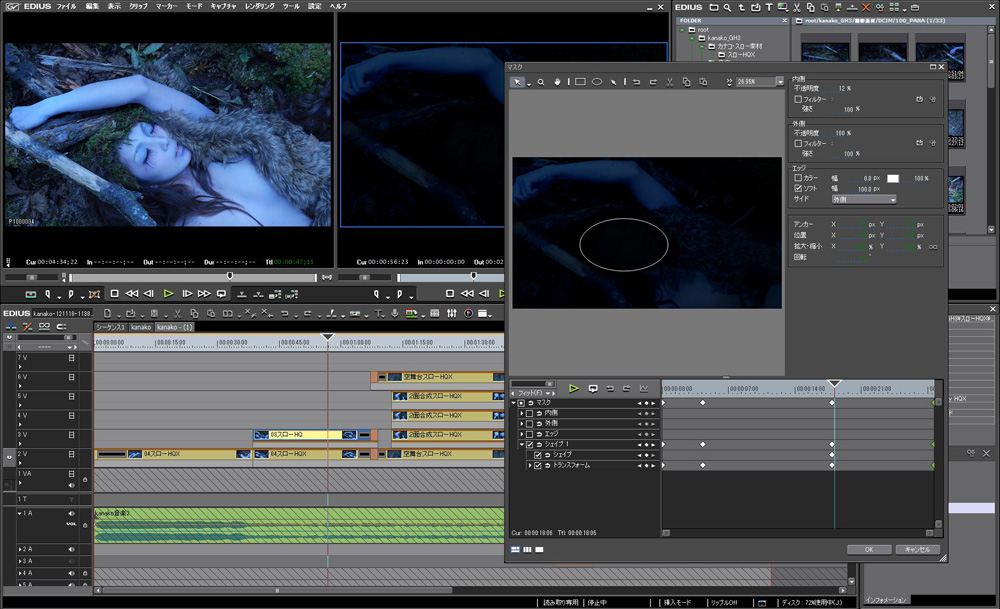Click the redo arrow in the mask toolbar
This screenshot has width=1000, height=609.
click(653, 82)
